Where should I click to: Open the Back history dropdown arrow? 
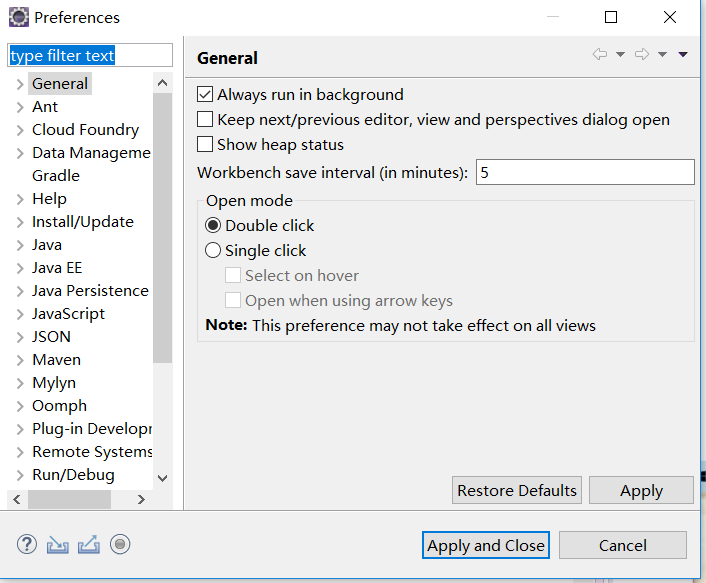[620, 55]
